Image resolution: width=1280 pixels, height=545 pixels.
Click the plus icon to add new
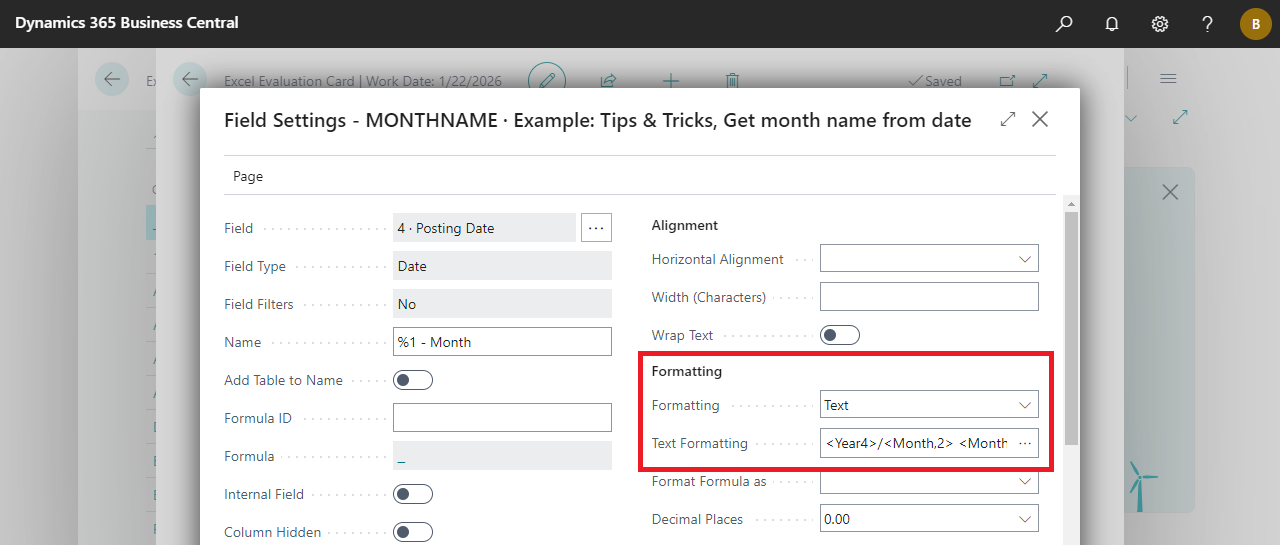671,81
